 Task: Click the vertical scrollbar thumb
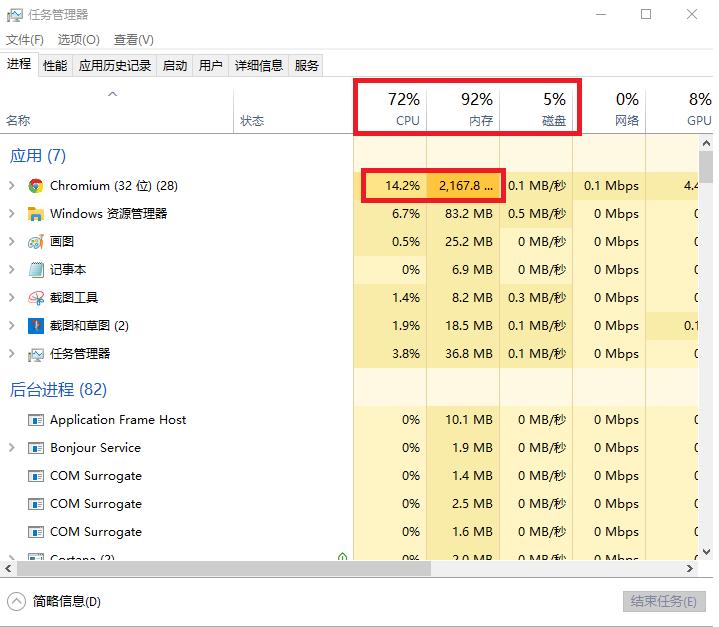click(706, 167)
